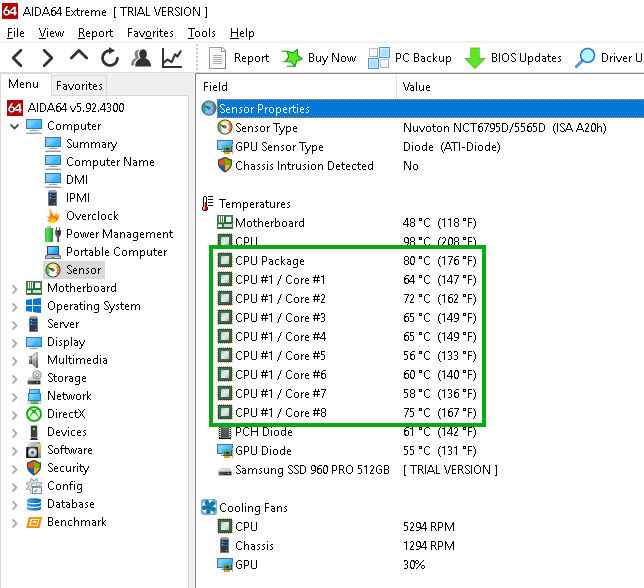Open the Favorites menu
The width and height of the screenshot is (644, 588).
click(150, 33)
